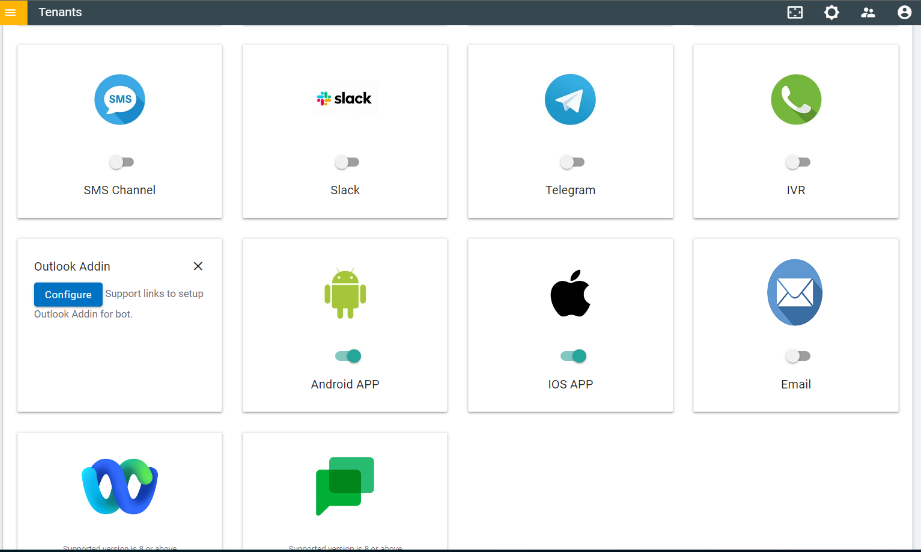
Task: Open the account profile icon
Action: pyautogui.click(x=904, y=12)
